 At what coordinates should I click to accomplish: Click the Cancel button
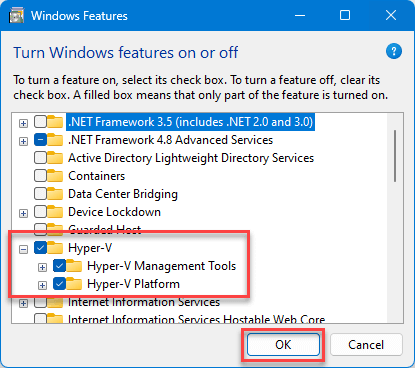(366, 345)
